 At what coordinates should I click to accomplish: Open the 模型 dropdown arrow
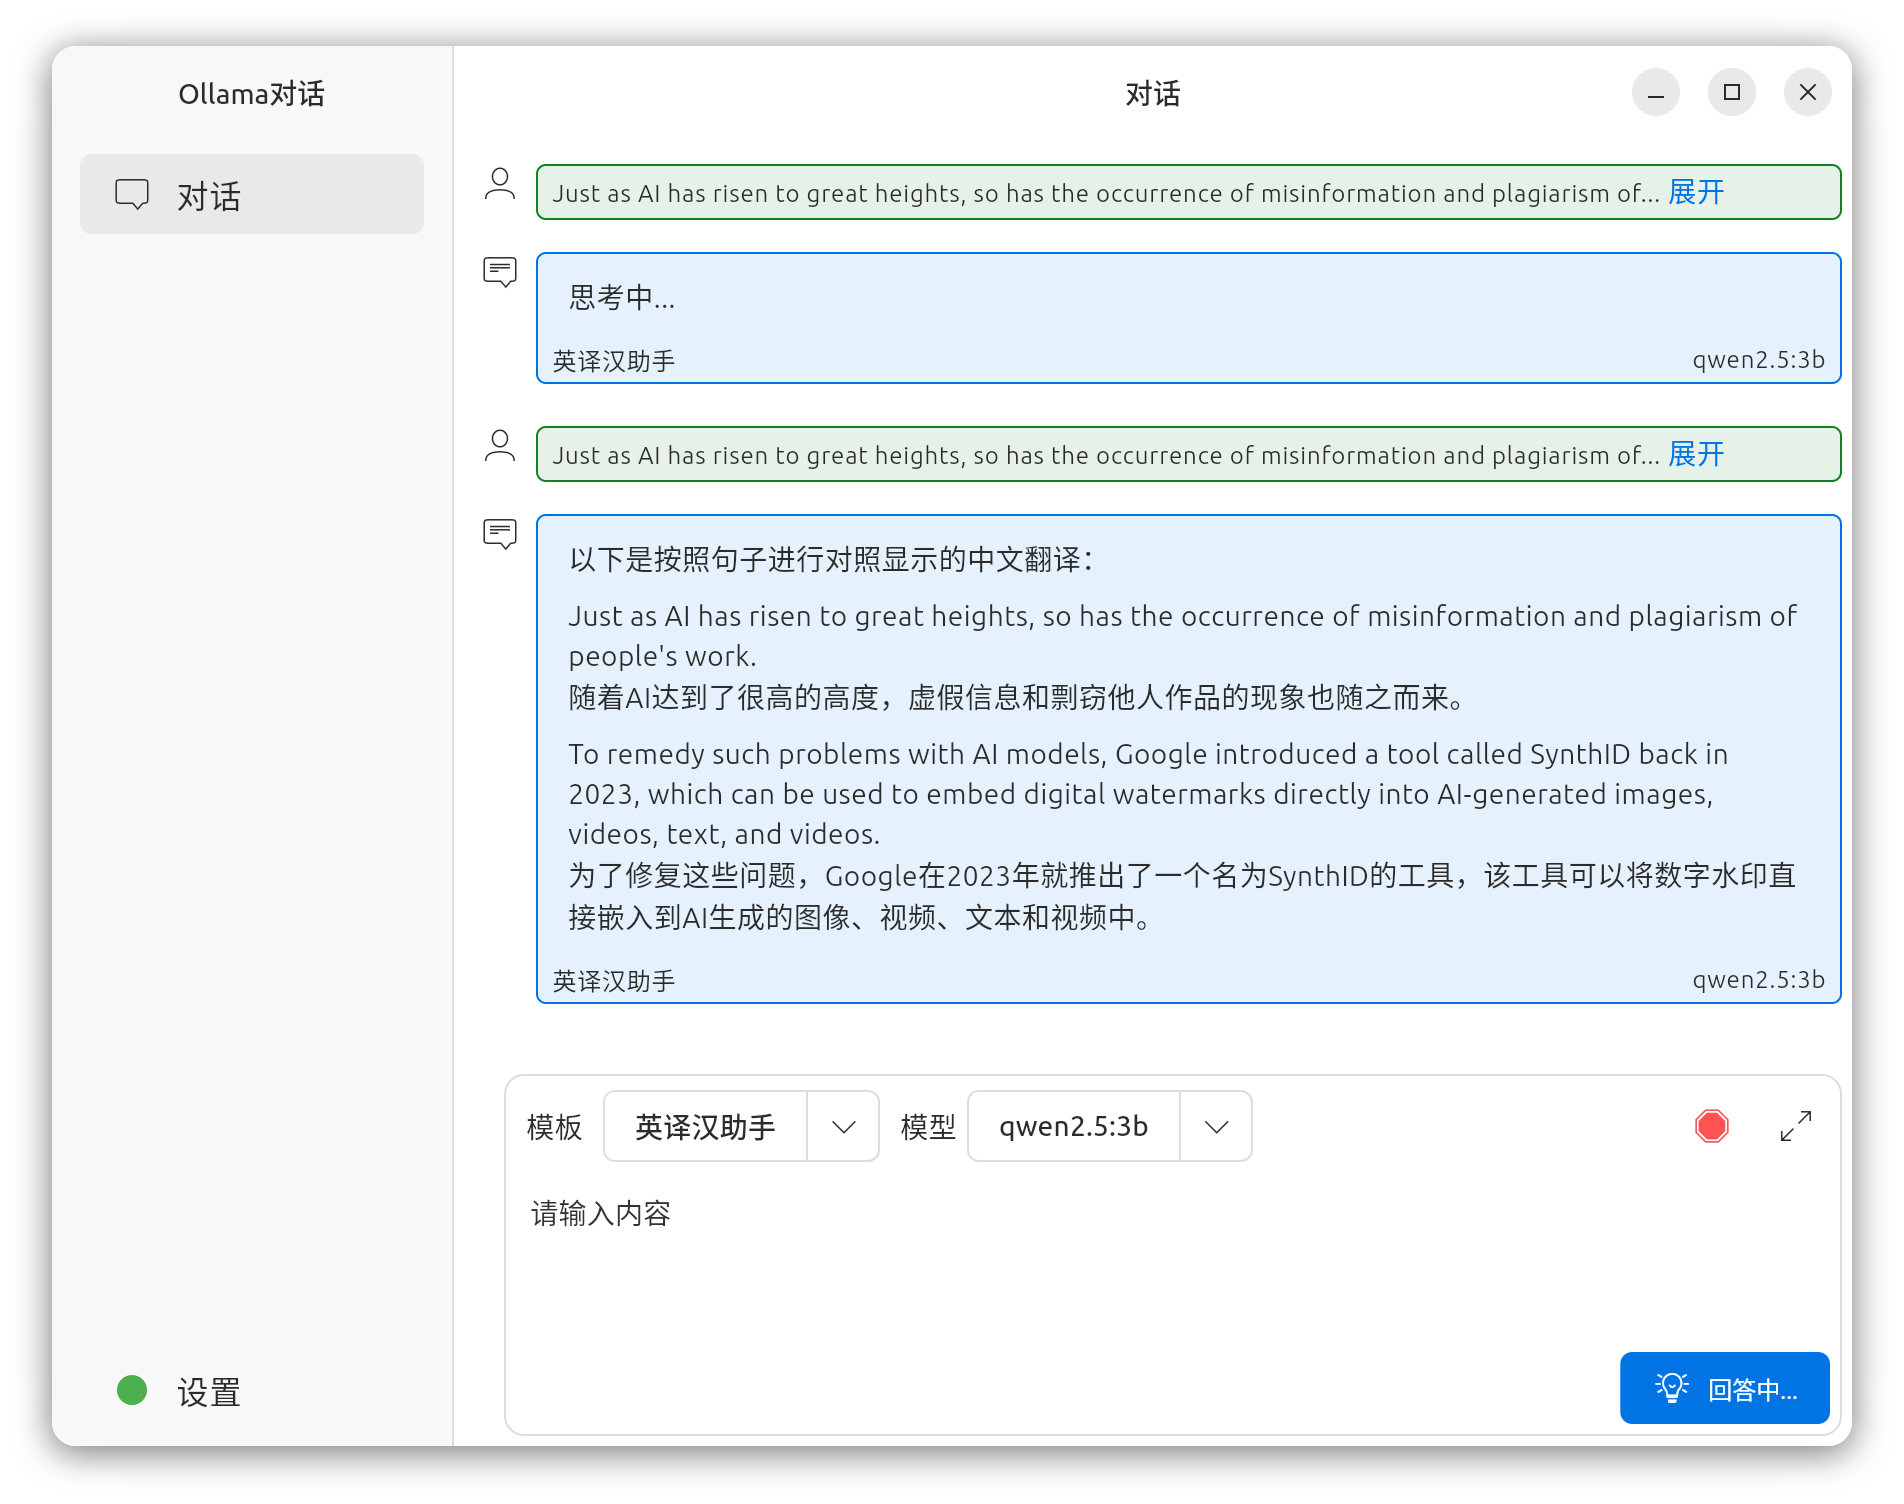(x=1216, y=1127)
